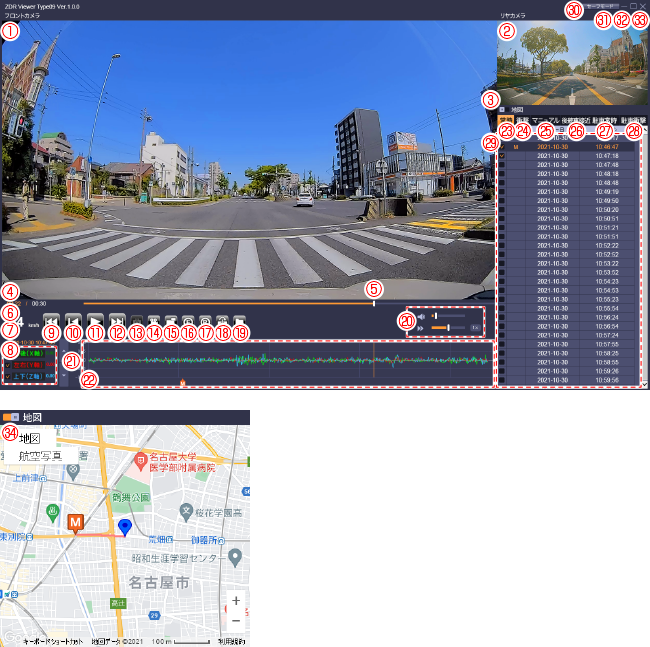Screen dimensions: 650x647
Task: Toggle the 上下 (Z軸) graph checkbox
Action: (x=10, y=377)
